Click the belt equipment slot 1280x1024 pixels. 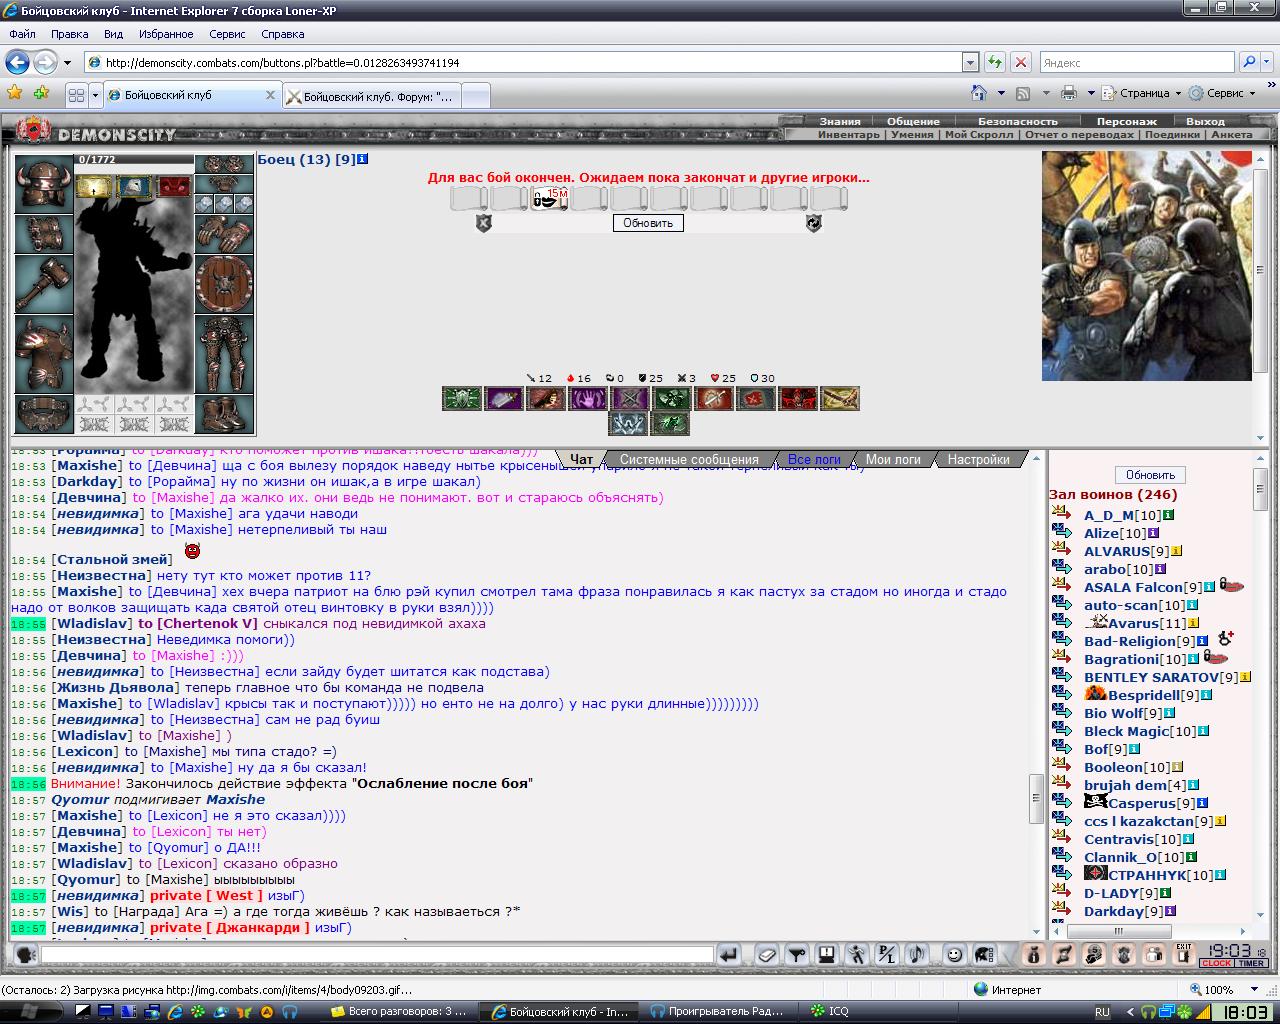point(43,414)
